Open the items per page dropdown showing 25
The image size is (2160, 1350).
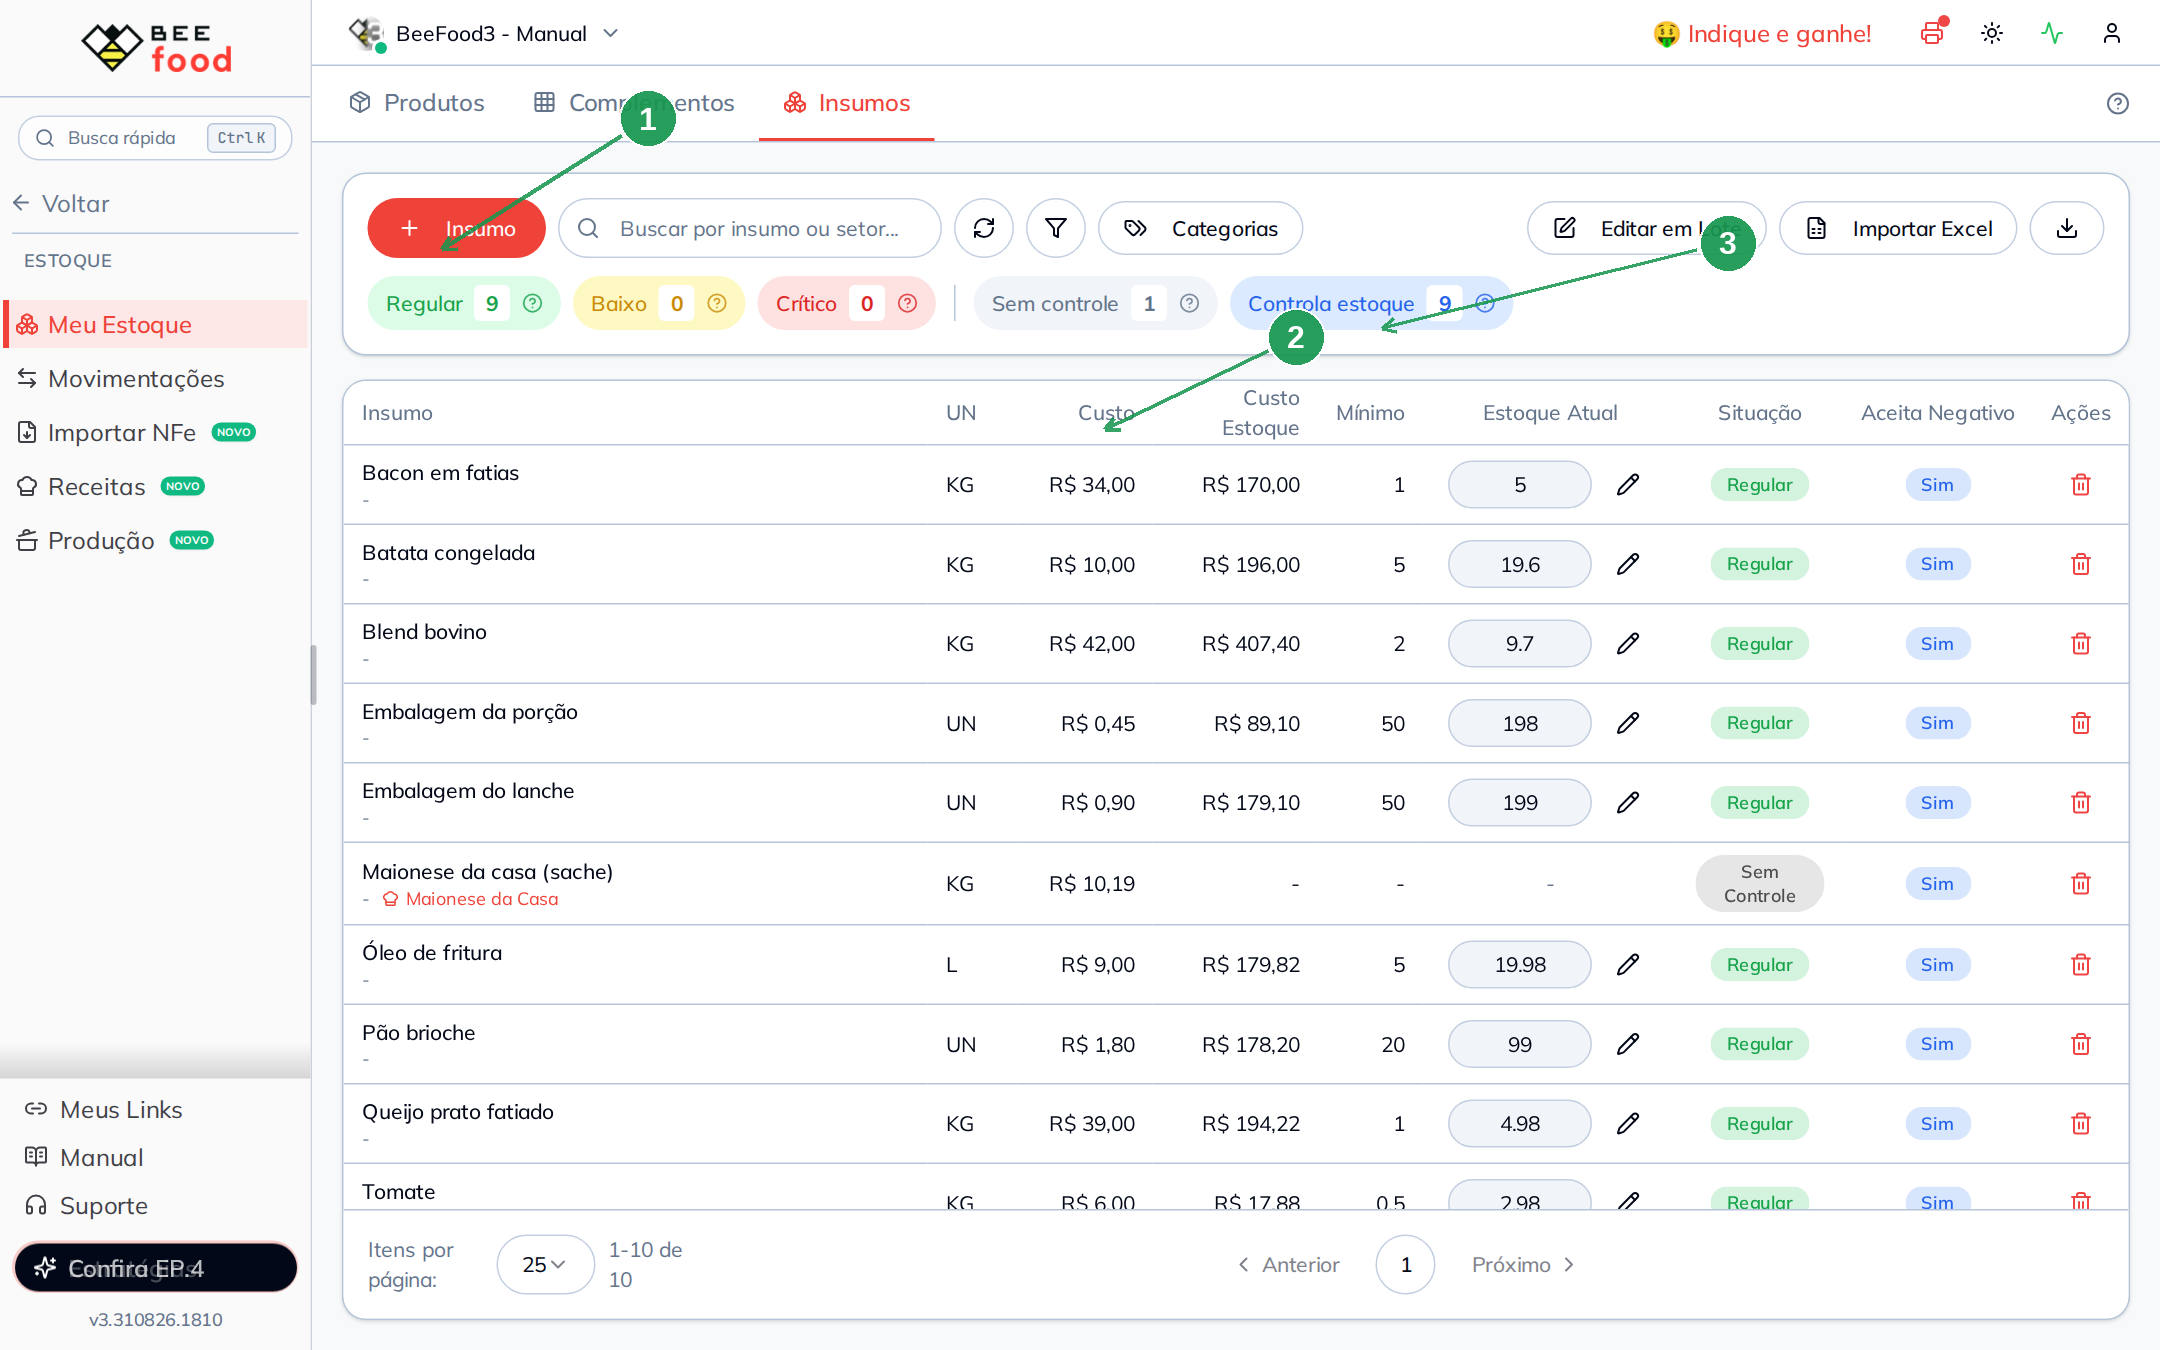pyautogui.click(x=545, y=1265)
